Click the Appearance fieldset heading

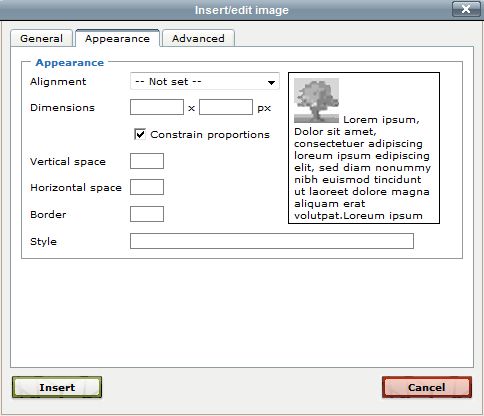tap(70, 63)
